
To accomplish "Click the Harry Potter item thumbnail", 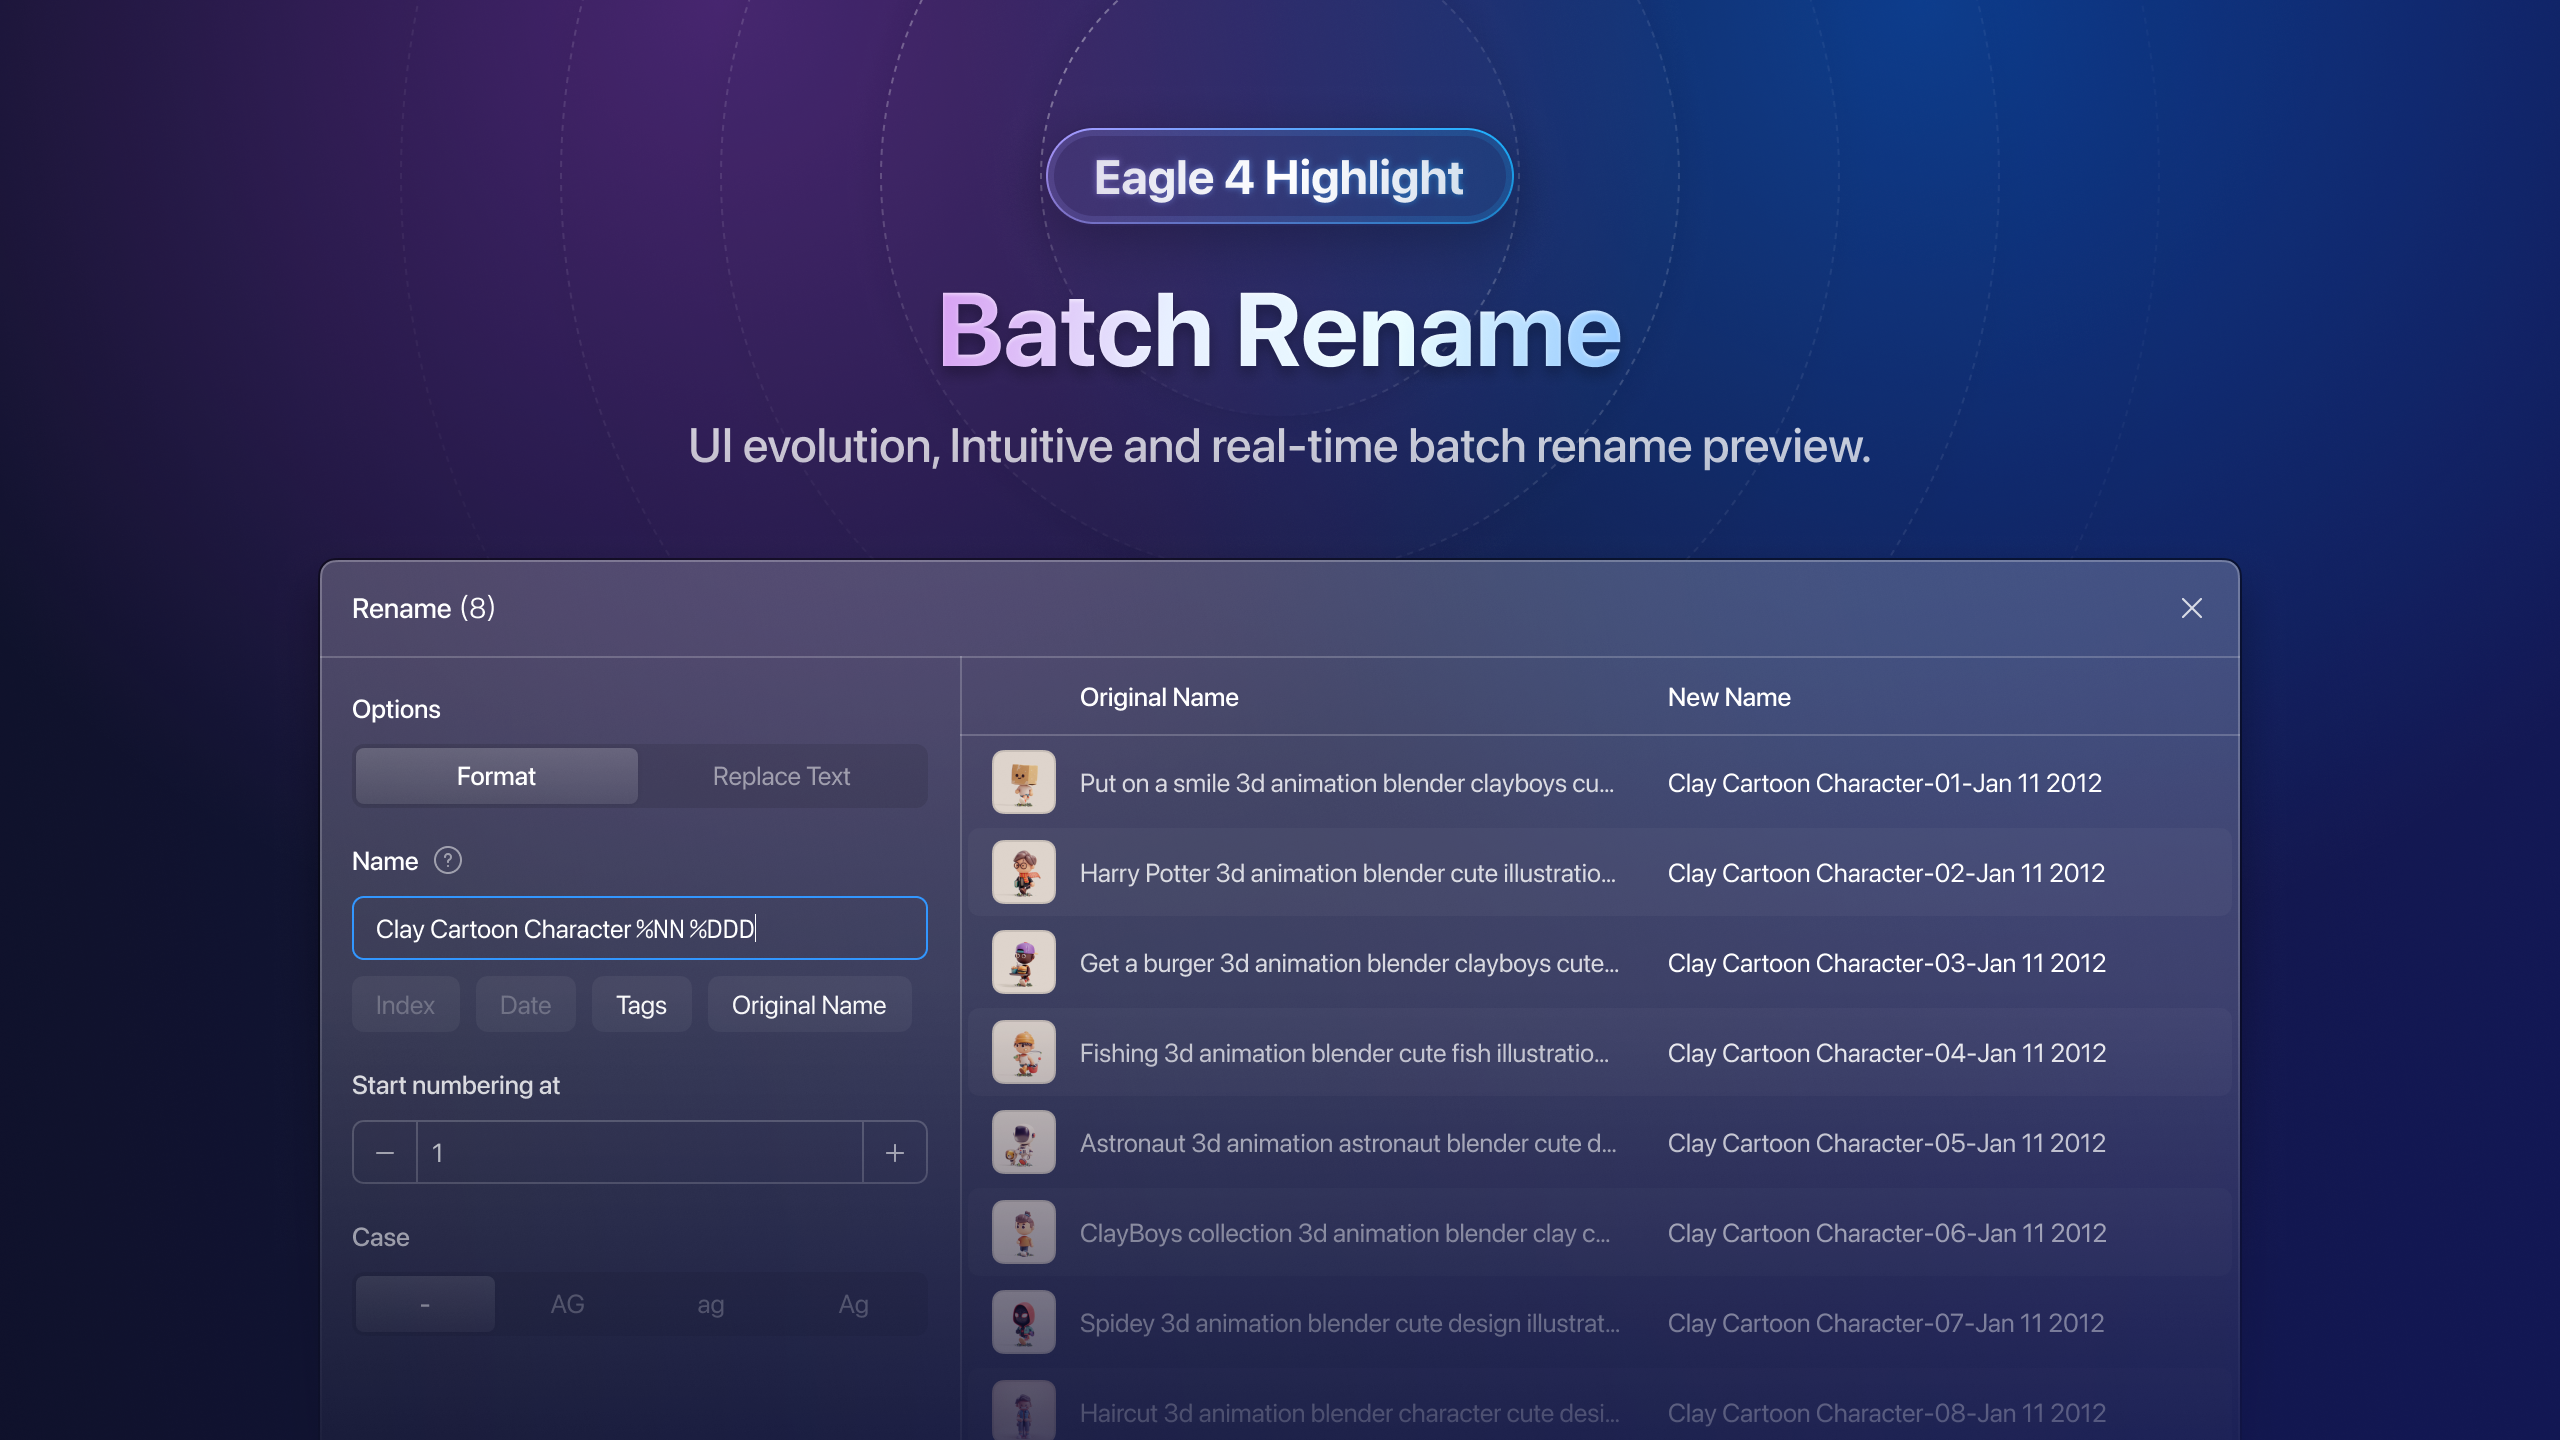I will point(1022,871).
